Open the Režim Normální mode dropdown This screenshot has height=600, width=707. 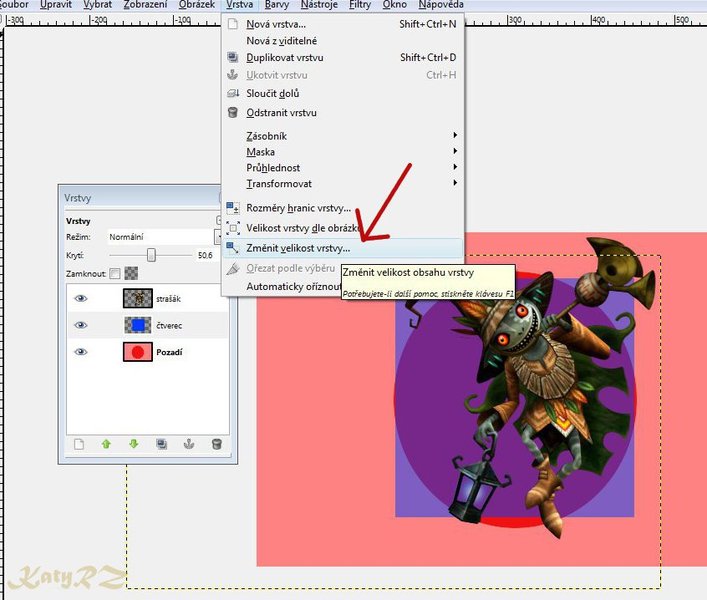164,237
